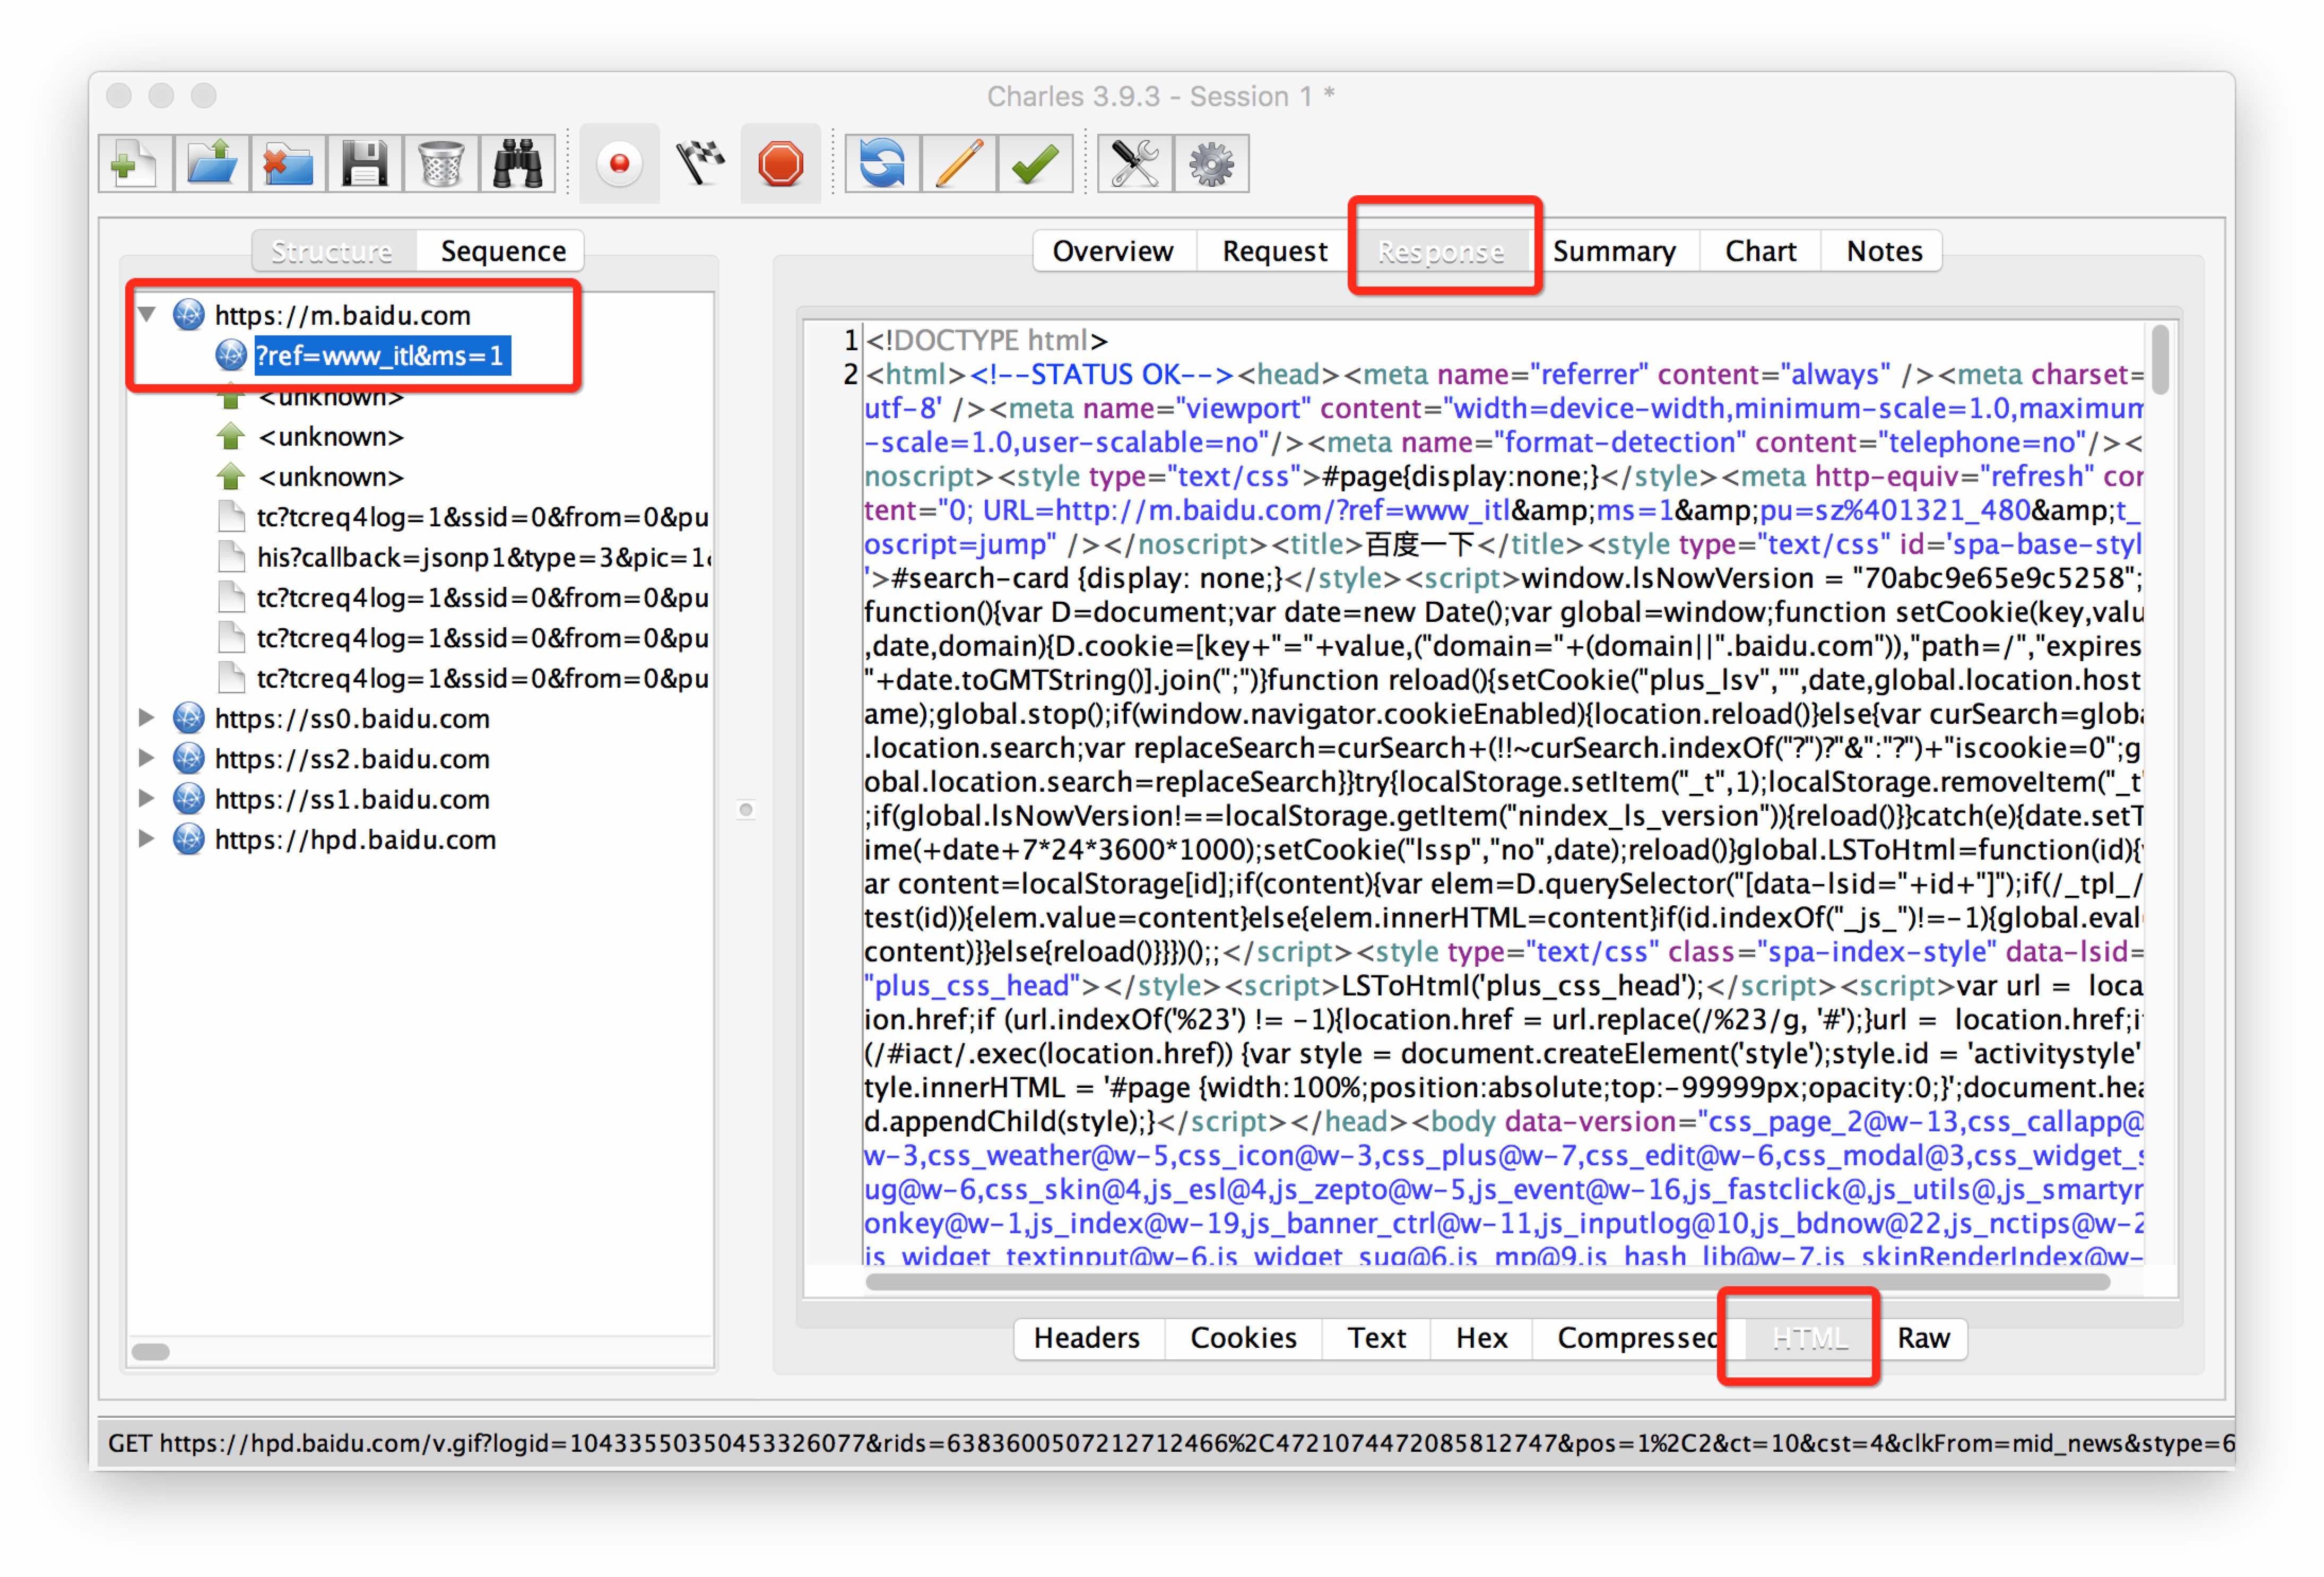Select https://ss1.baidu.com host label
Image resolution: width=2324 pixels, height=1577 pixels.
(x=352, y=799)
